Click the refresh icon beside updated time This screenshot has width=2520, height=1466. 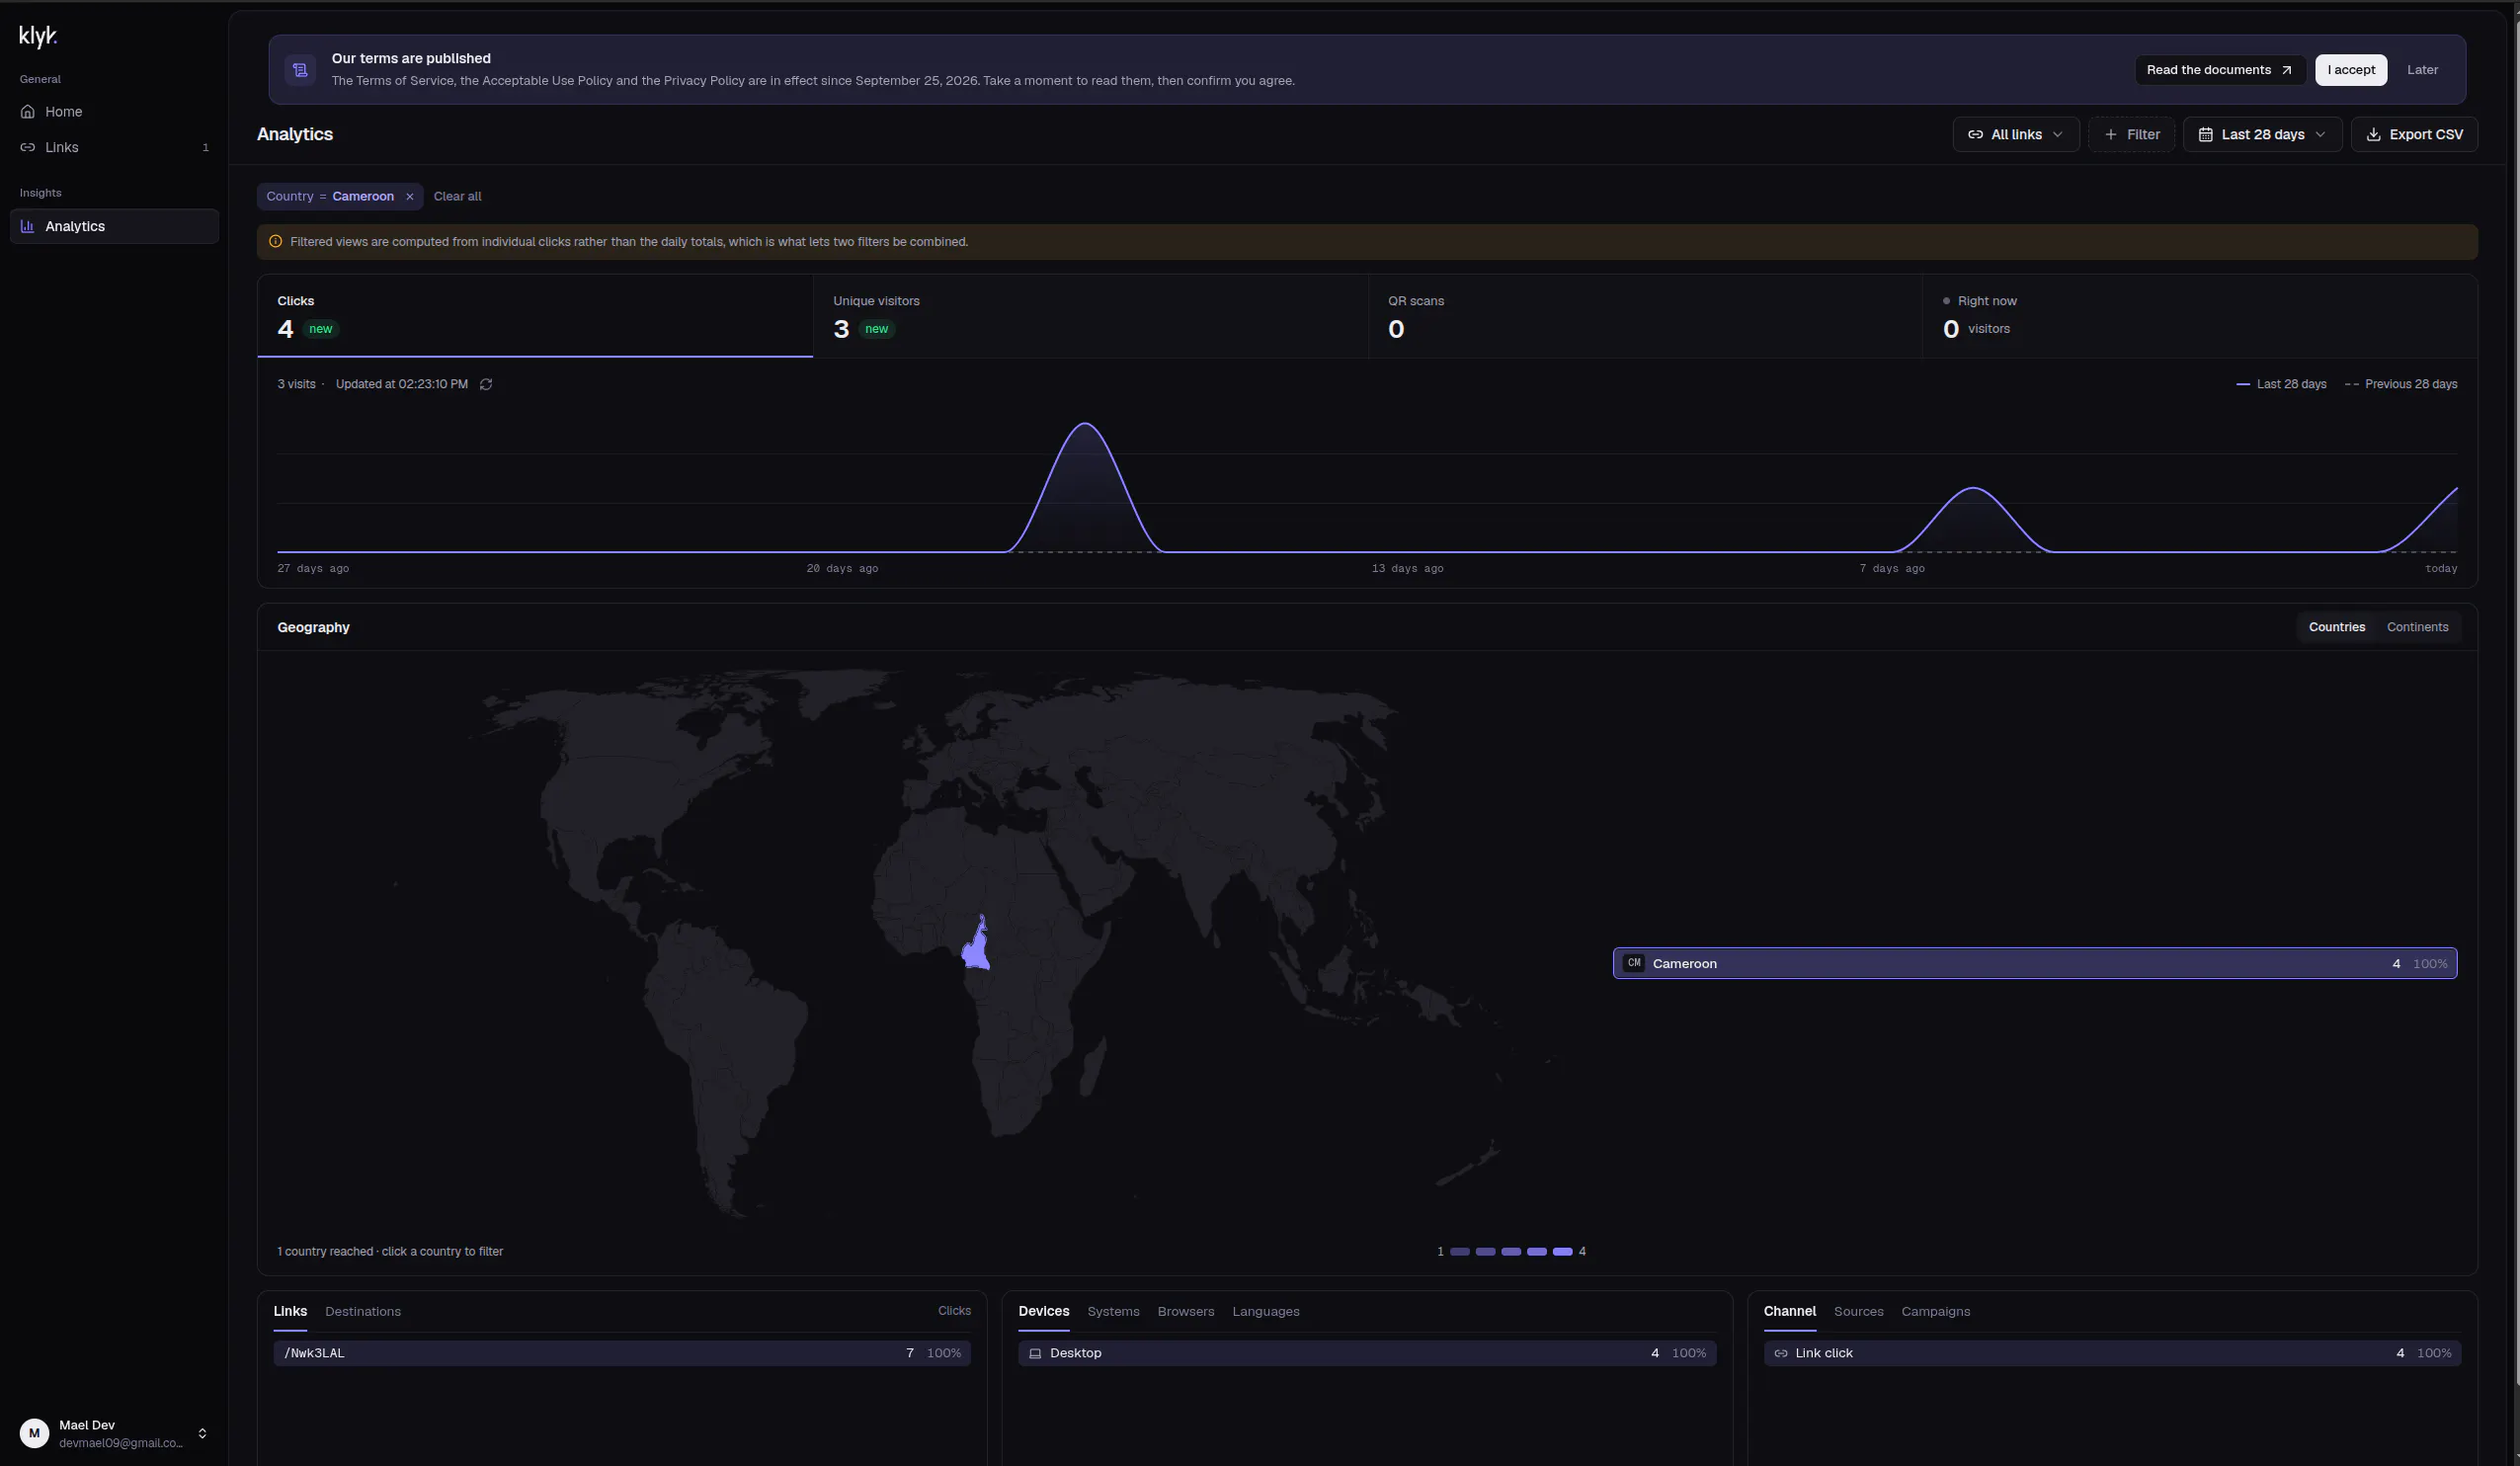[x=486, y=384]
